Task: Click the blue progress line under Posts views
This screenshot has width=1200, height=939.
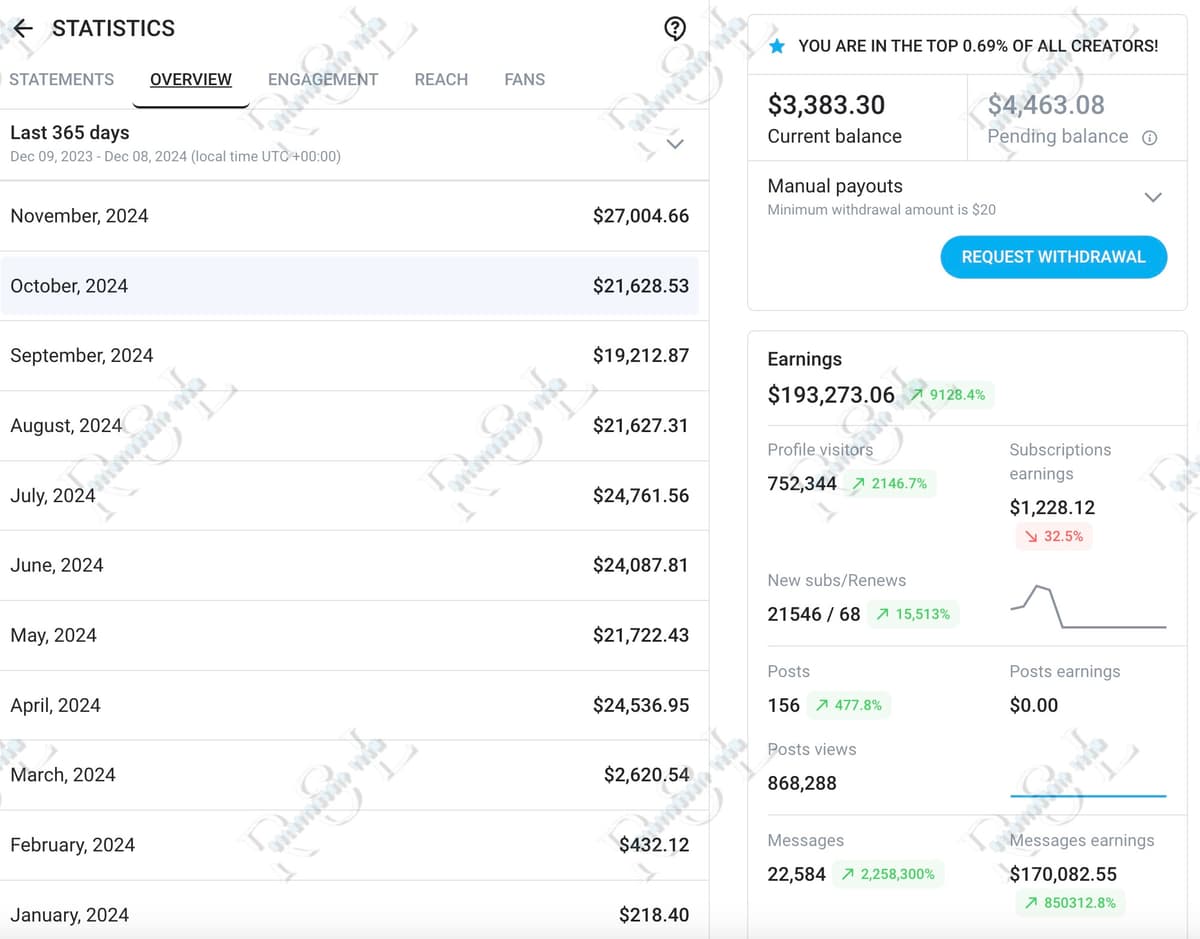Action: click(x=1088, y=793)
